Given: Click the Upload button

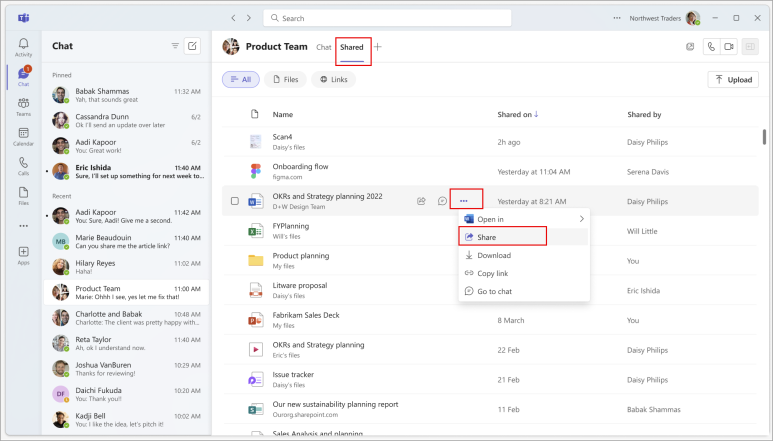Looking at the screenshot, I should tap(732, 79).
